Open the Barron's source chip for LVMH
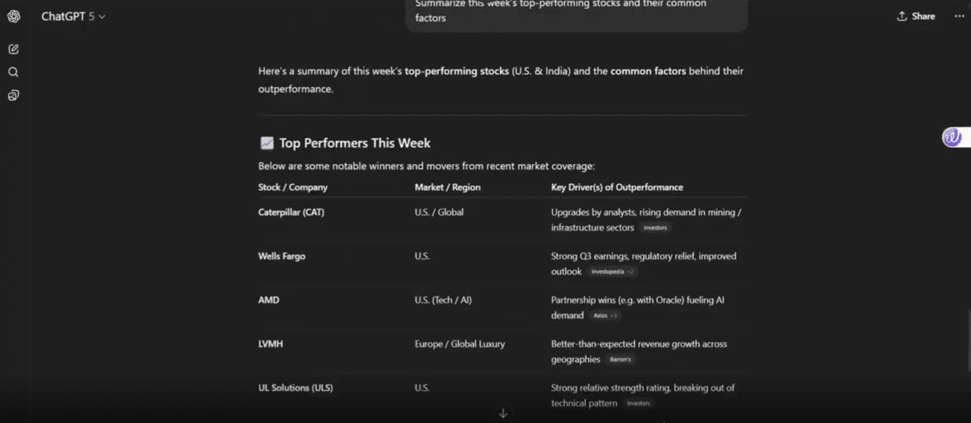The height and width of the screenshot is (423, 971). pos(620,360)
